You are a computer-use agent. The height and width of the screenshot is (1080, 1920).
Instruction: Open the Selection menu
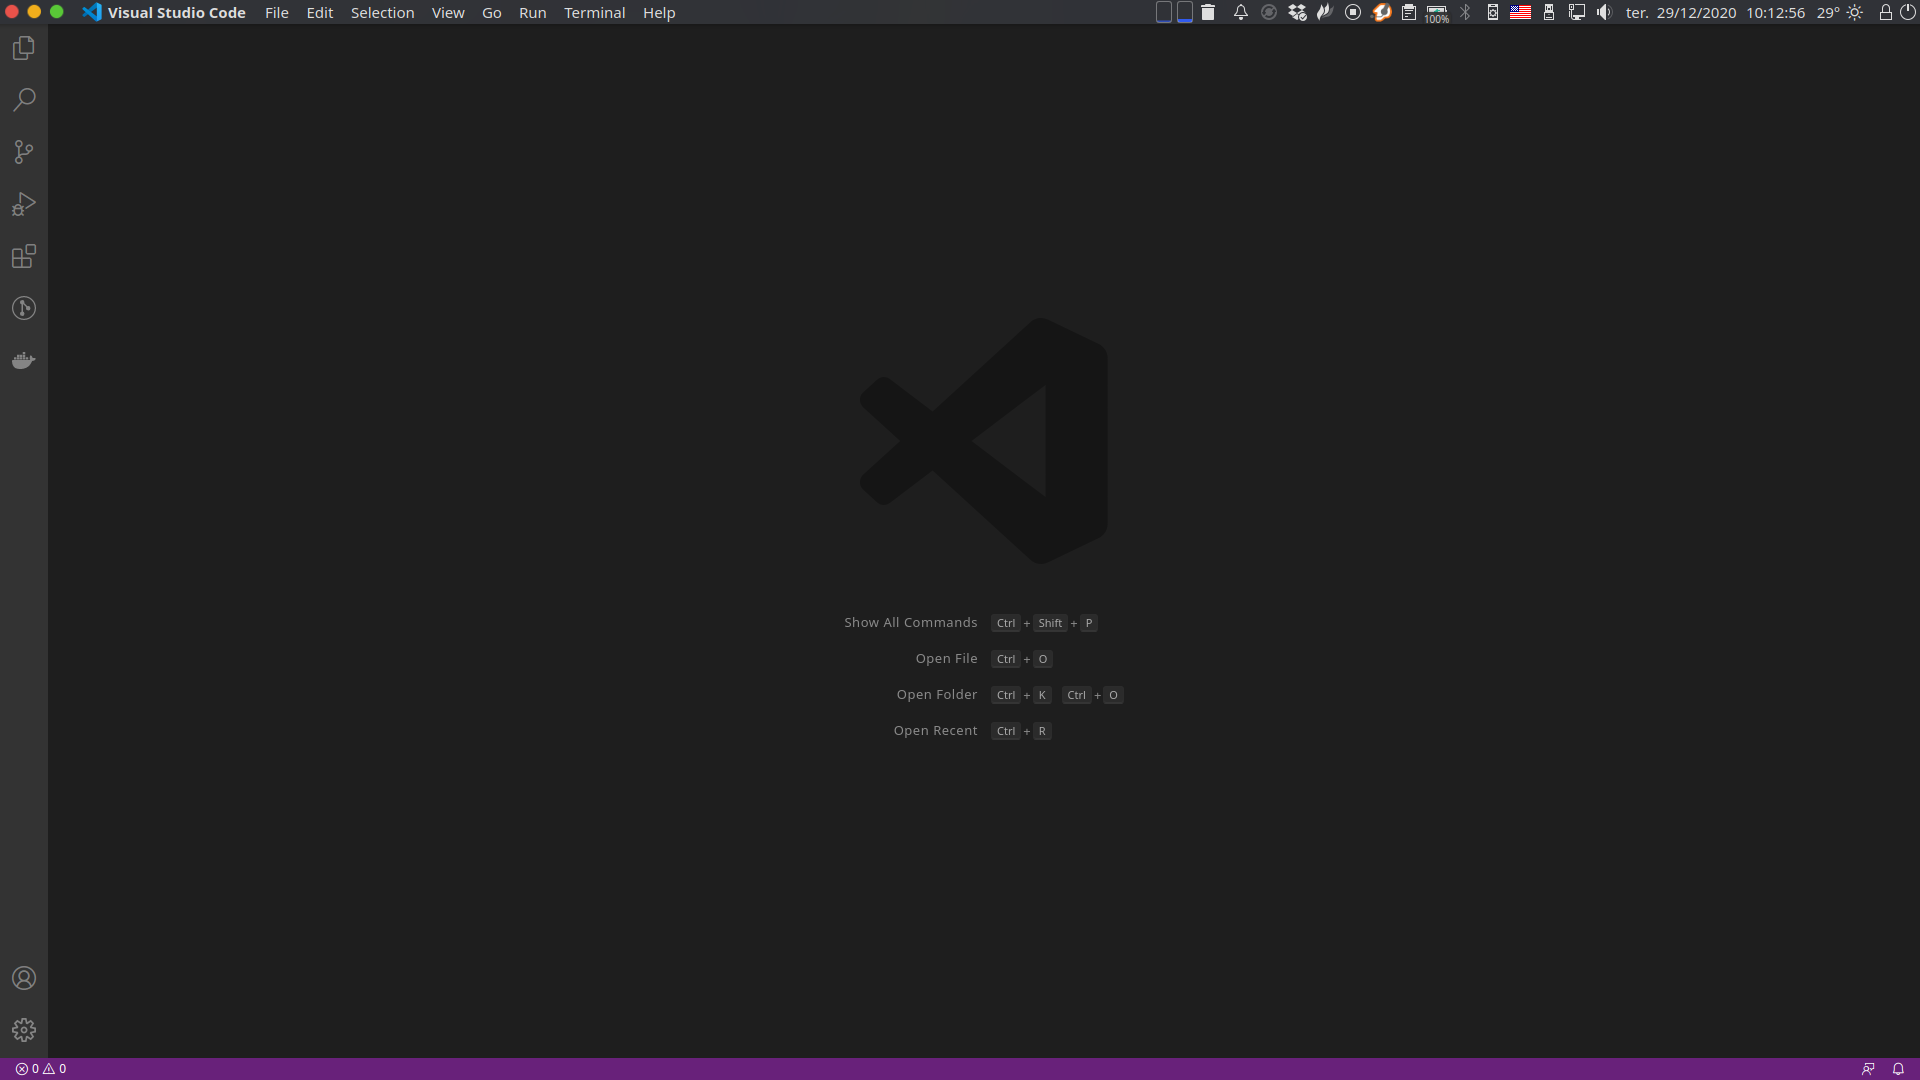(x=382, y=13)
